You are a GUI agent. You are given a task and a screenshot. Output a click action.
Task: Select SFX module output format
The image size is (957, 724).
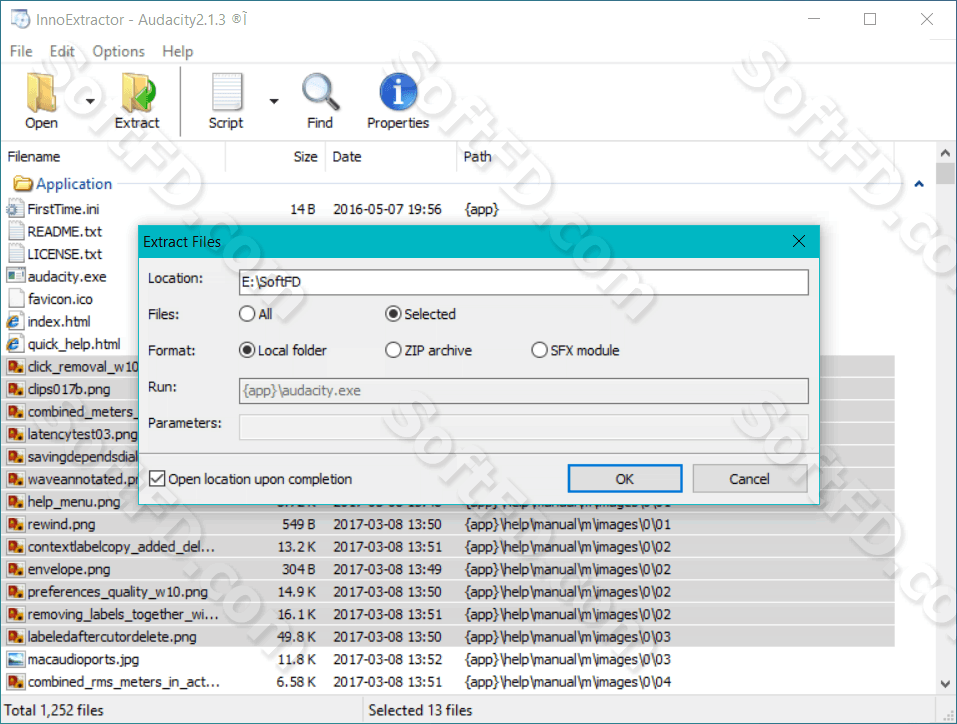click(539, 350)
